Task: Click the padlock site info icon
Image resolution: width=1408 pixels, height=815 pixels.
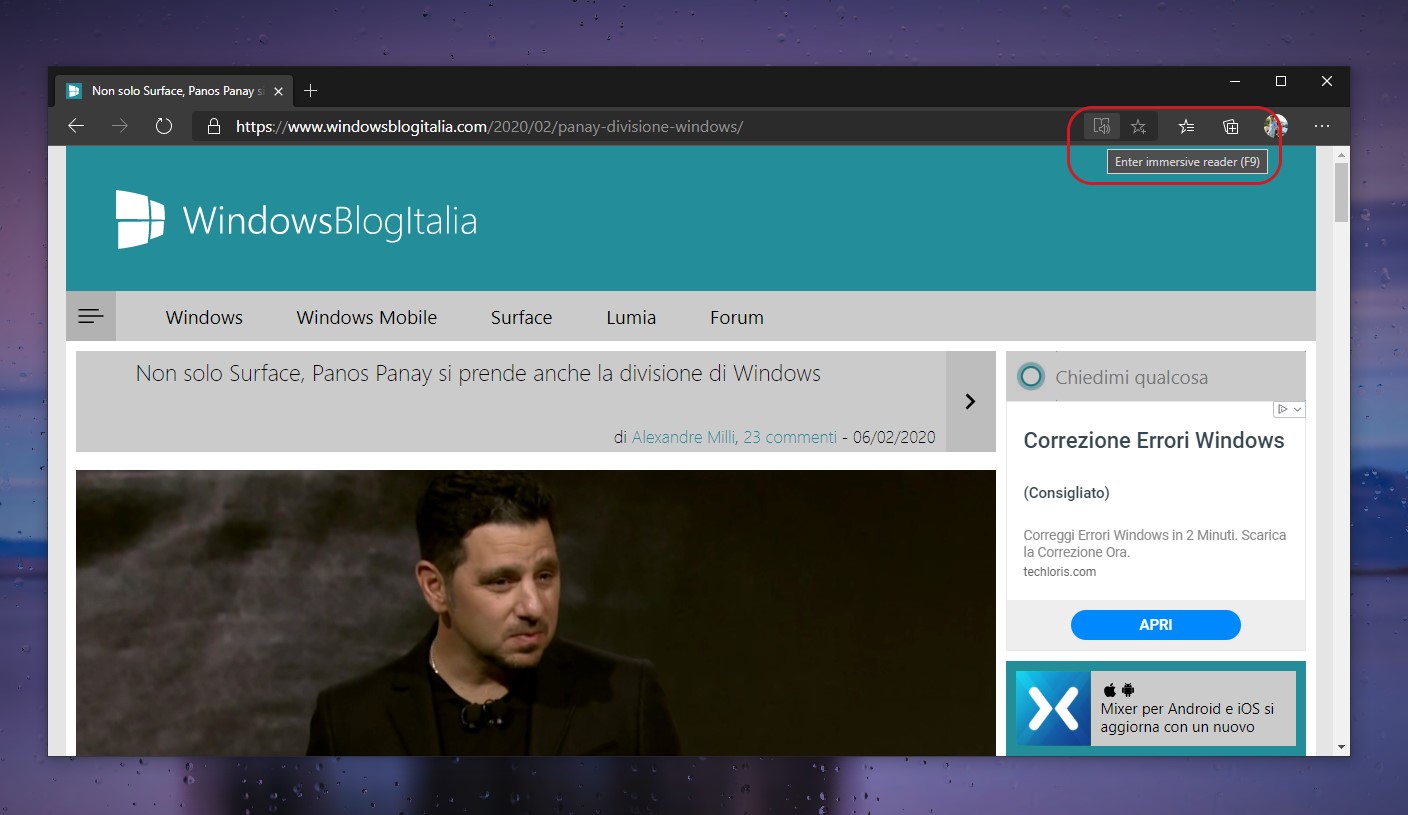Action: coord(212,126)
